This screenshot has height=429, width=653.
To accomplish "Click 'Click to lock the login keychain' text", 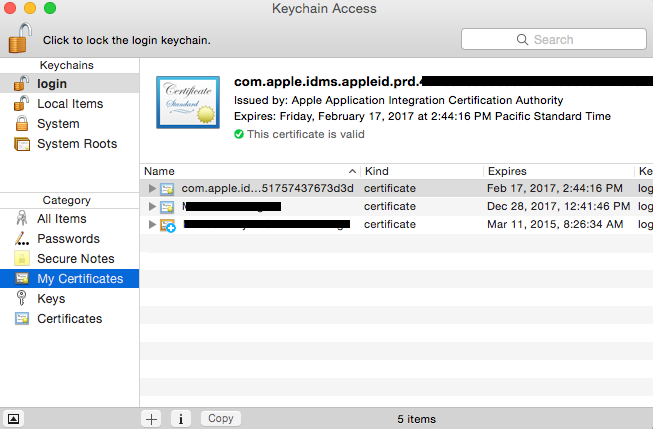I will coord(127,40).
